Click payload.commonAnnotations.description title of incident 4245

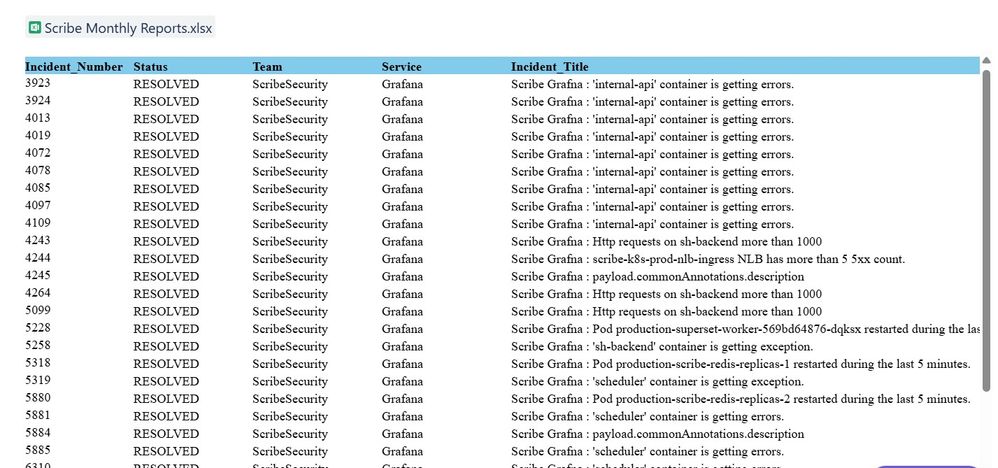(x=657, y=277)
